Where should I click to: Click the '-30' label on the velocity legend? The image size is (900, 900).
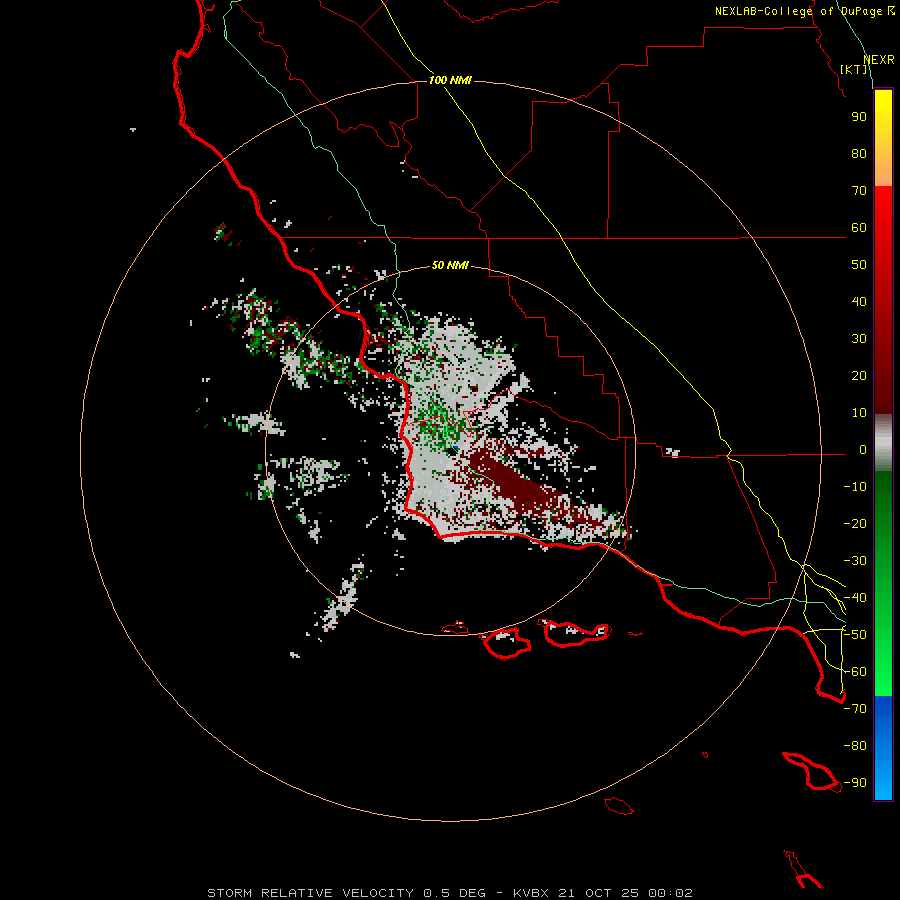pyautogui.click(x=855, y=561)
